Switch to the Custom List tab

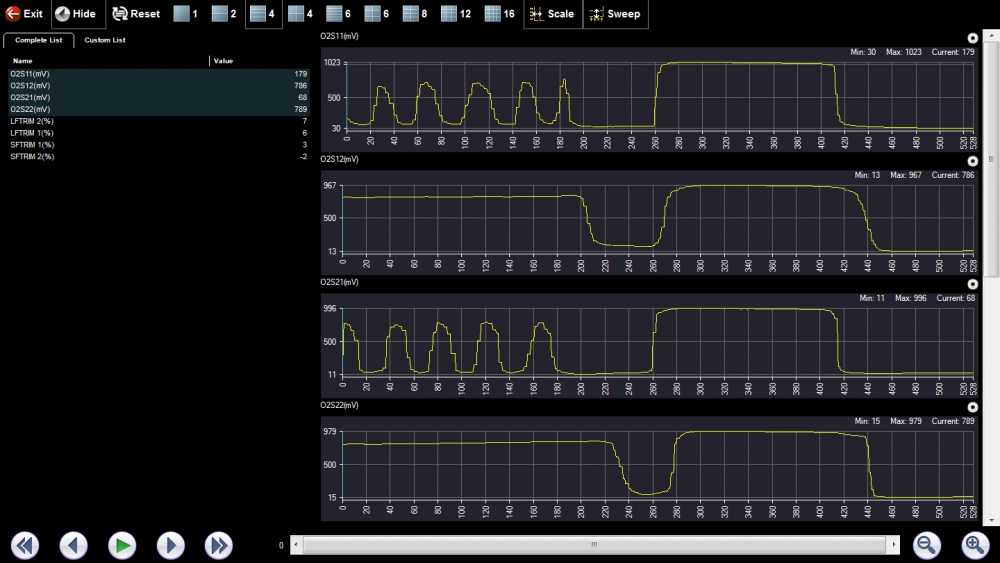[x=105, y=40]
